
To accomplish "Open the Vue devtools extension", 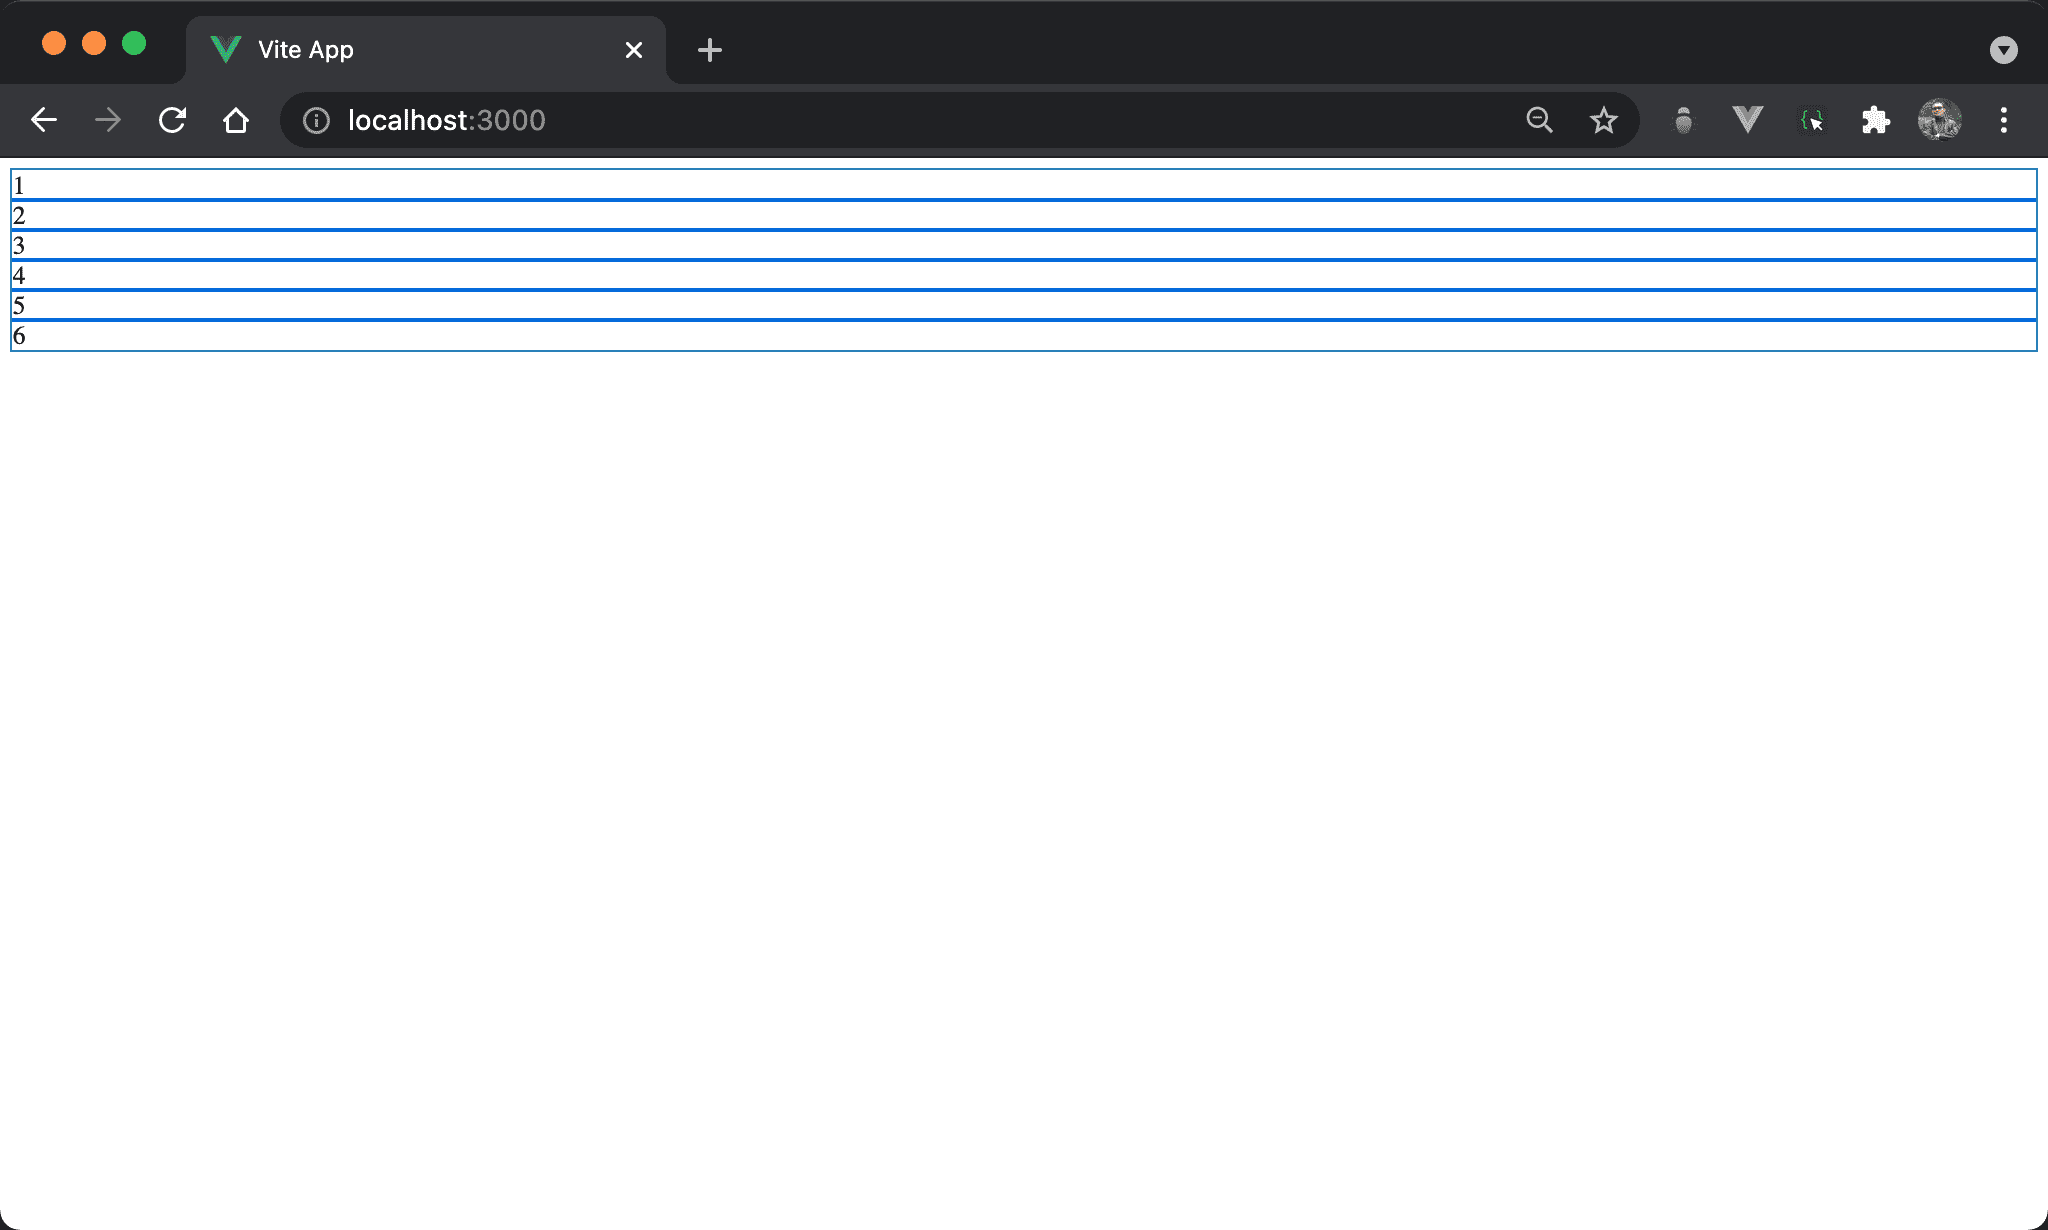I will 1747,120.
